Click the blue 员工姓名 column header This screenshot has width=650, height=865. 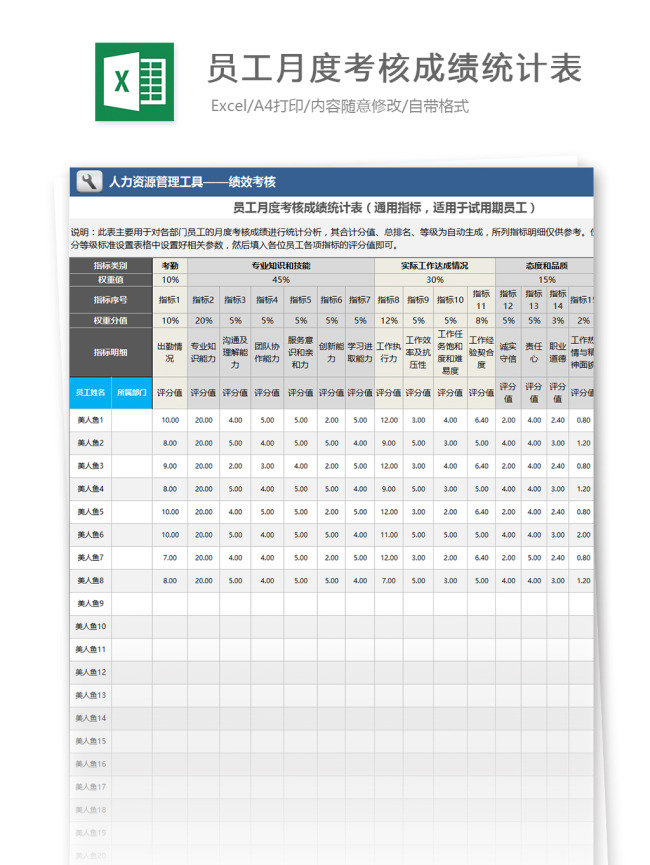90,392
